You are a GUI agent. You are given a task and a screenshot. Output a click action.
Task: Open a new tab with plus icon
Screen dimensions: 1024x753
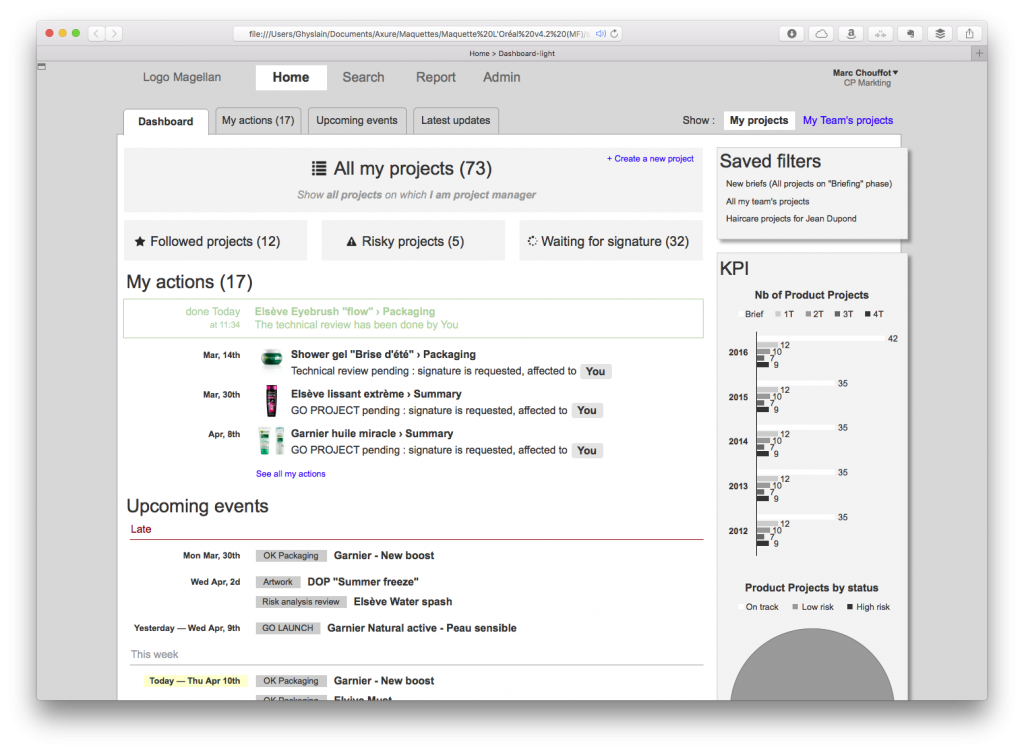point(979,53)
